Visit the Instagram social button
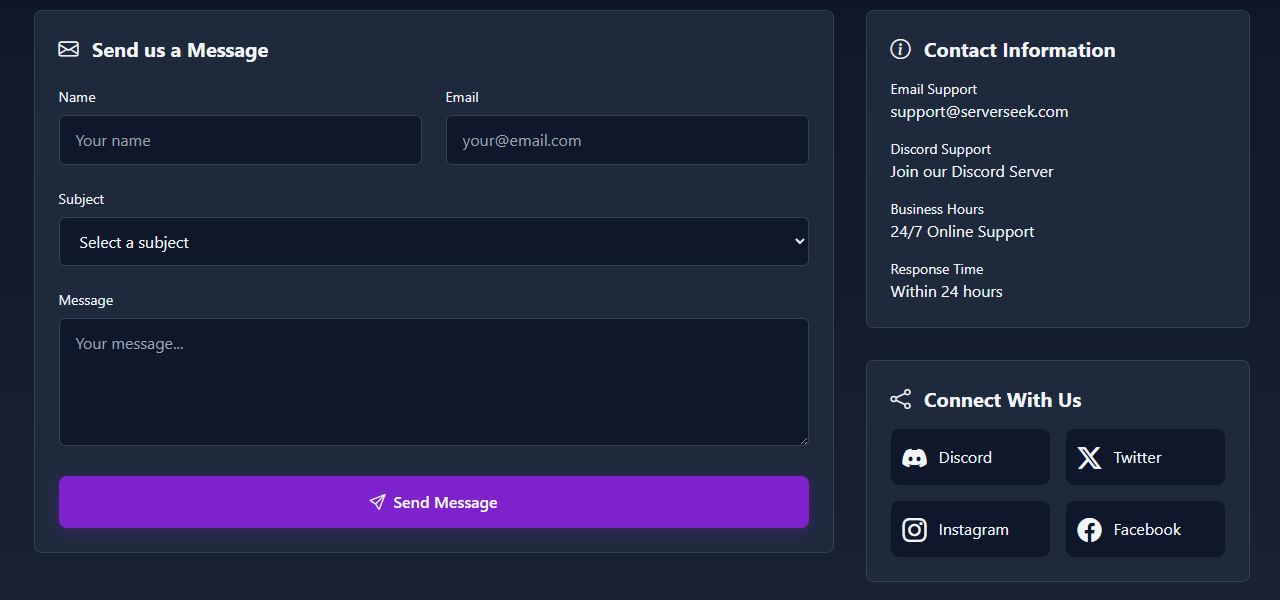 click(970, 530)
